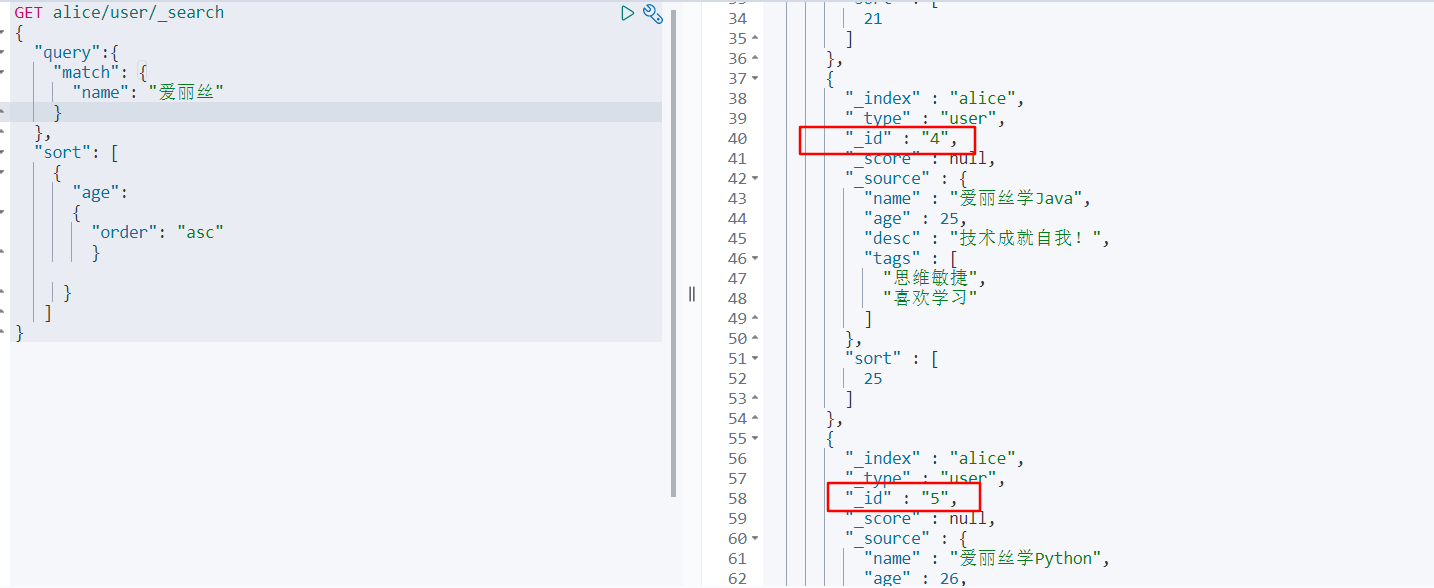Image resolution: width=1434 pixels, height=588 pixels.
Task: Click the Send request play icon
Action: [x=627, y=13]
